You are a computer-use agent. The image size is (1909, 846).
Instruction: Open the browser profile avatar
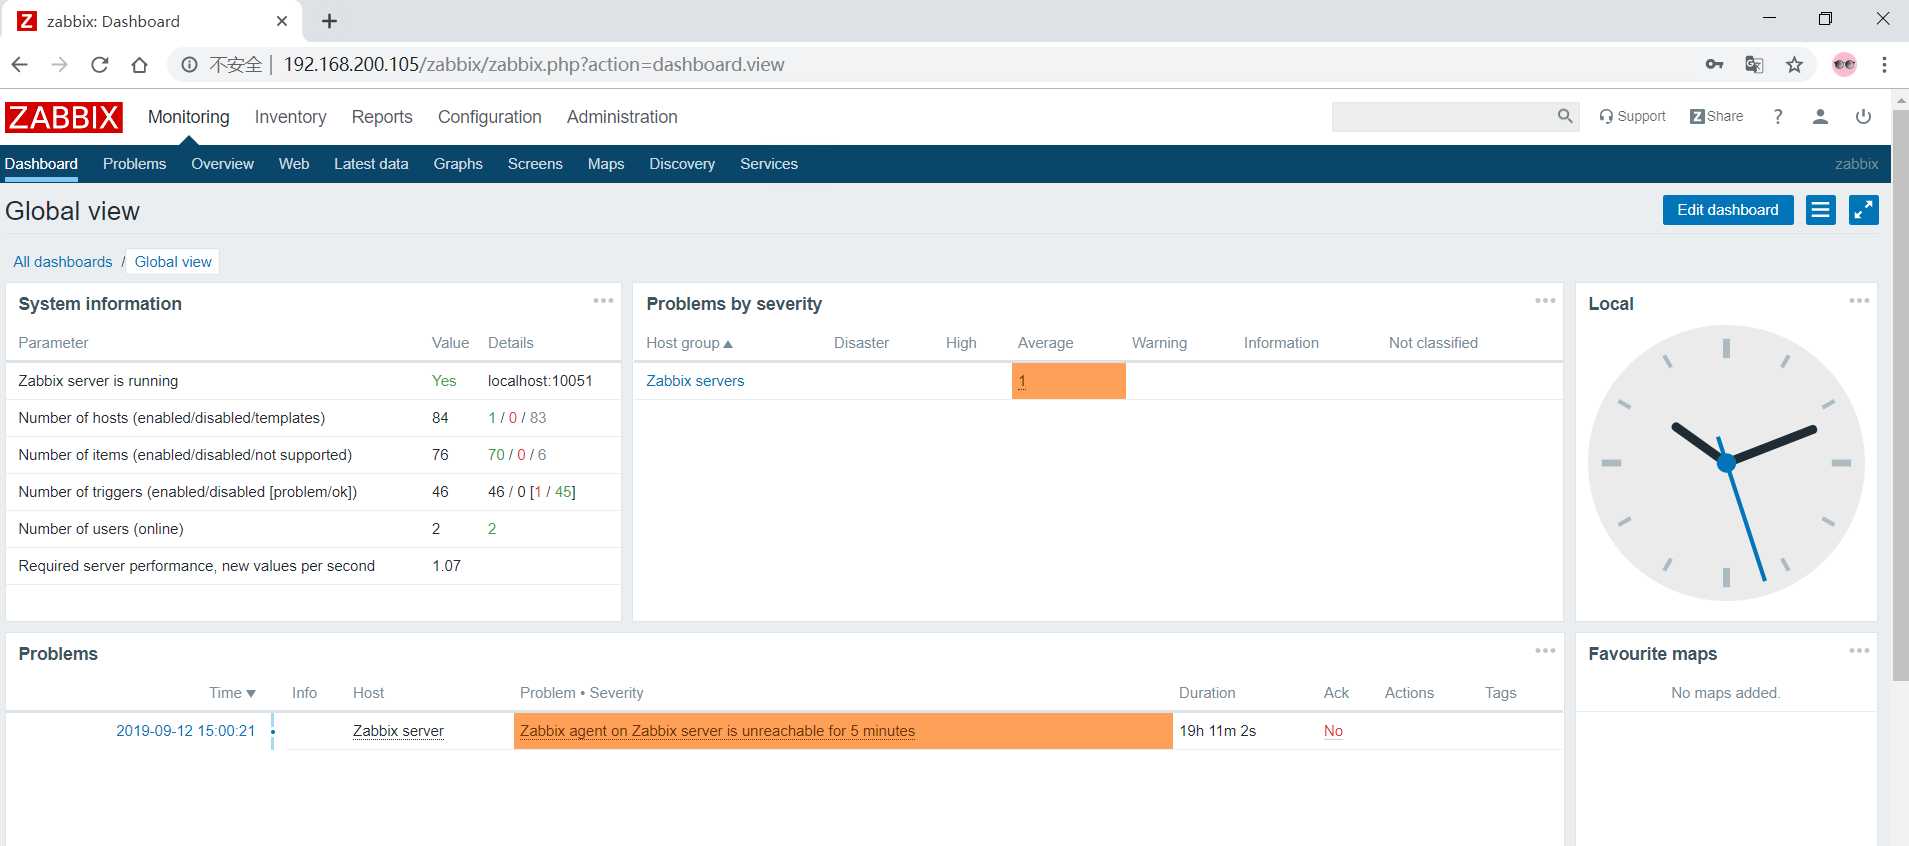[x=1844, y=65]
